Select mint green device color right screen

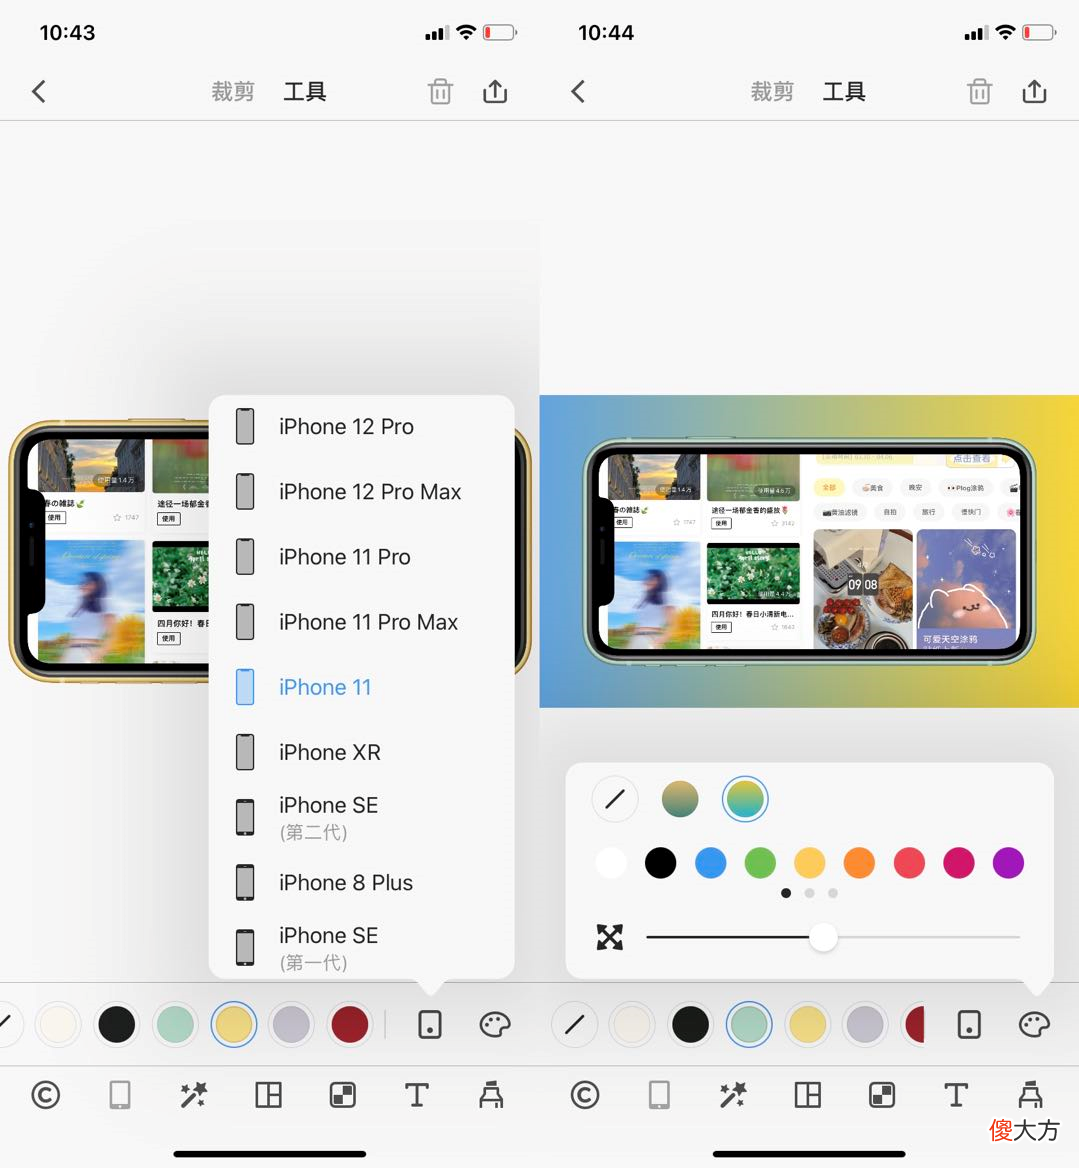[x=749, y=1025]
